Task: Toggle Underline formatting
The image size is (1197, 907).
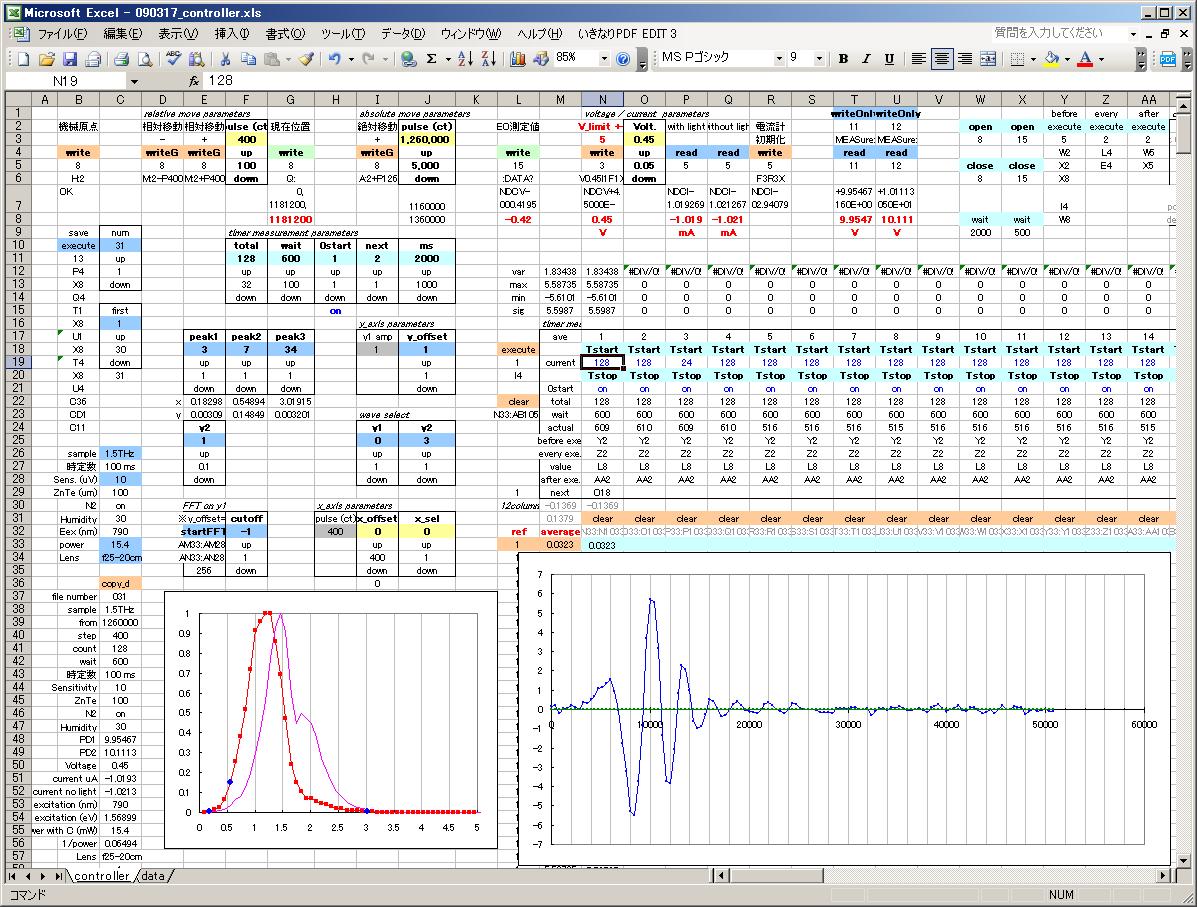Action: [887, 59]
